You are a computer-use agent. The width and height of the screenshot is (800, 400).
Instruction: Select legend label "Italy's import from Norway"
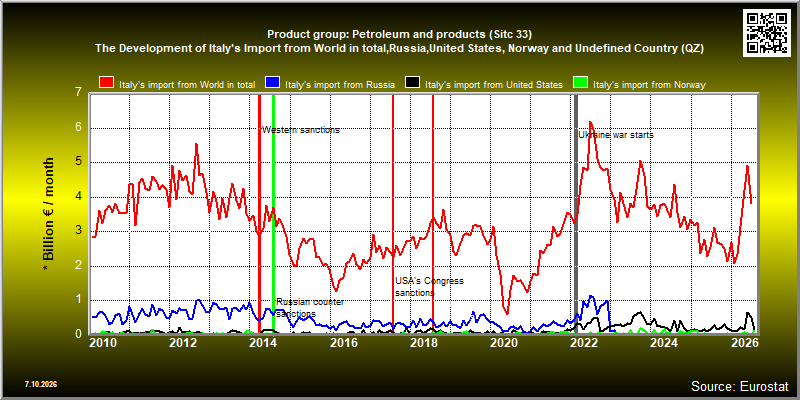(x=649, y=85)
